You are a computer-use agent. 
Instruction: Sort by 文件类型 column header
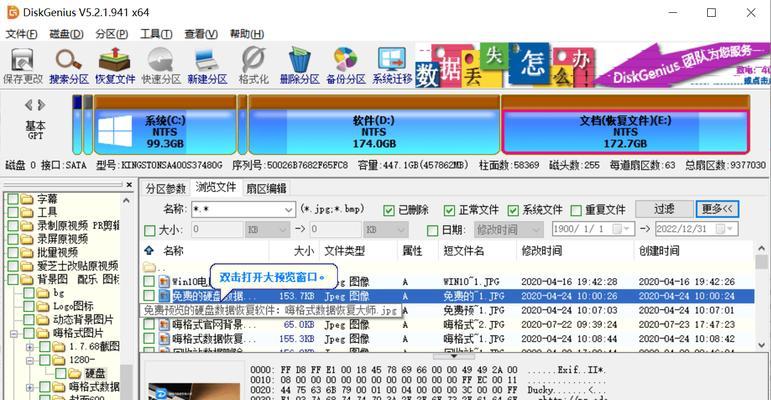358,251
